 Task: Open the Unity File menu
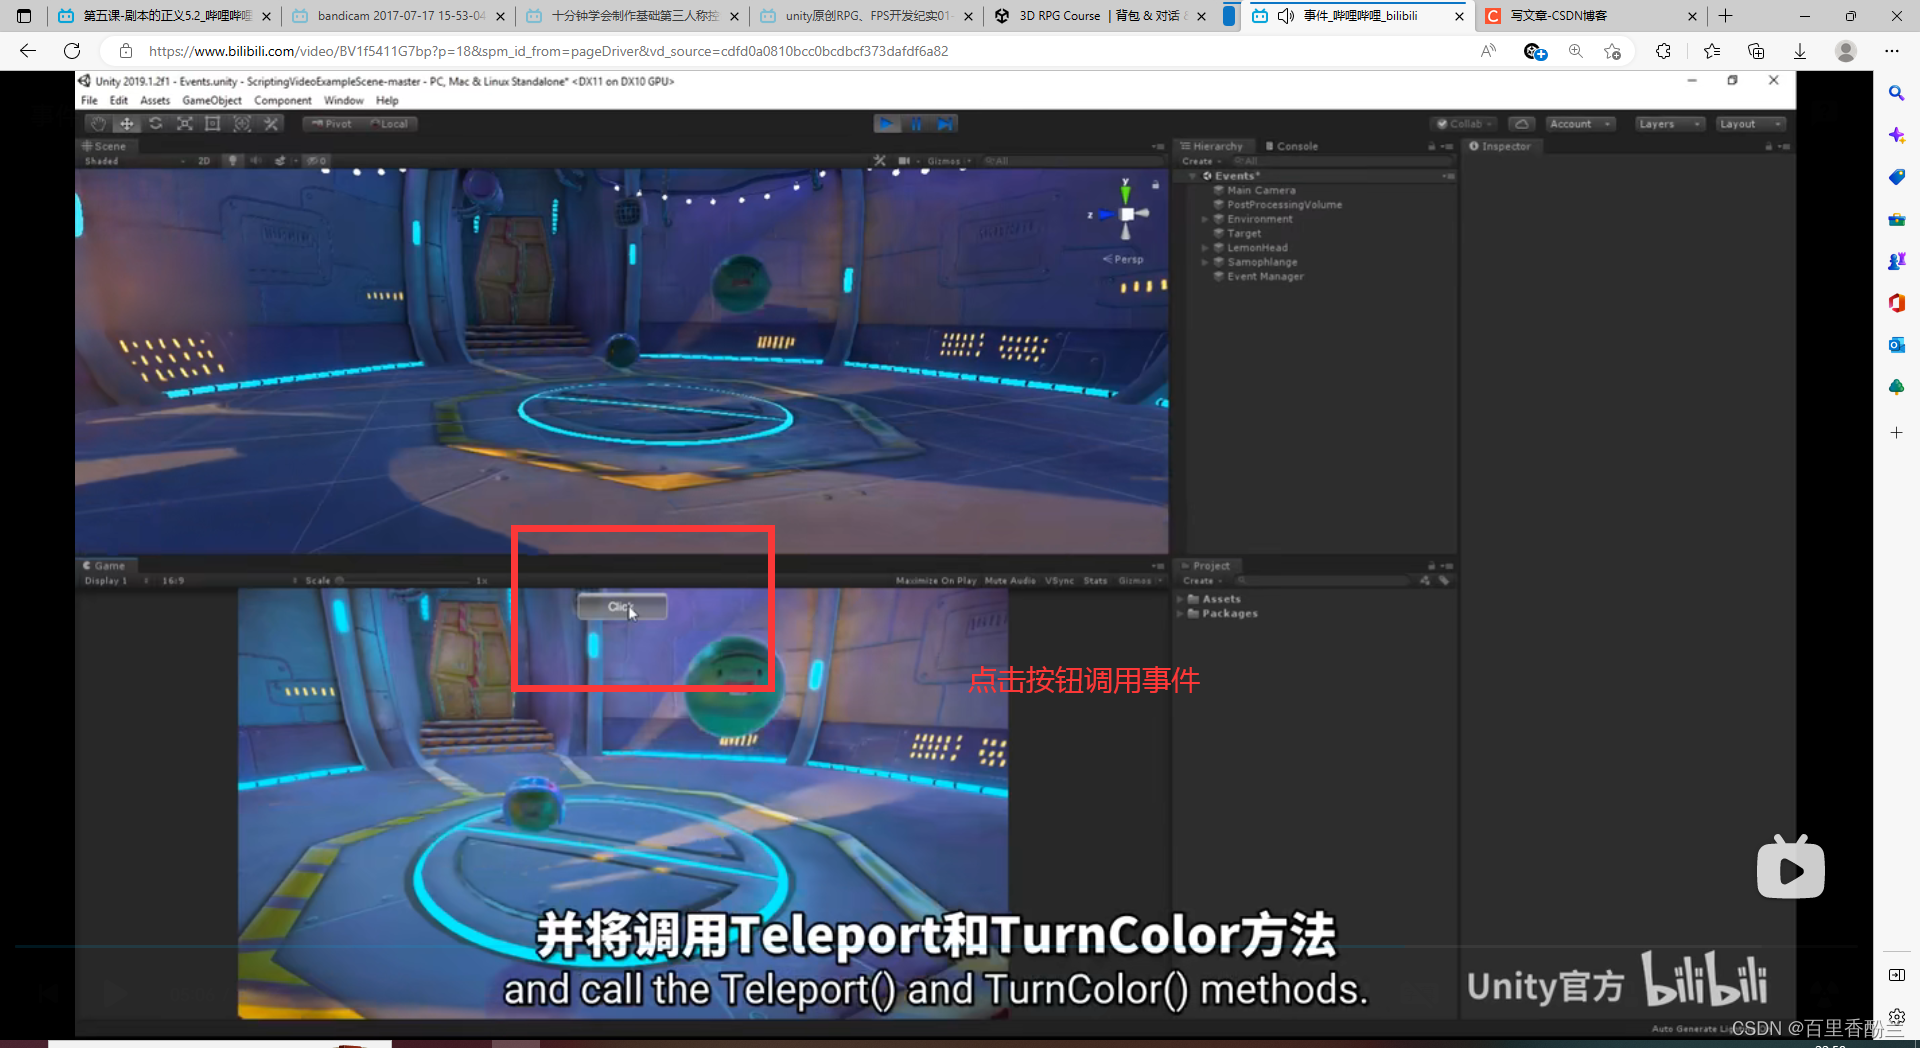[x=89, y=101]
